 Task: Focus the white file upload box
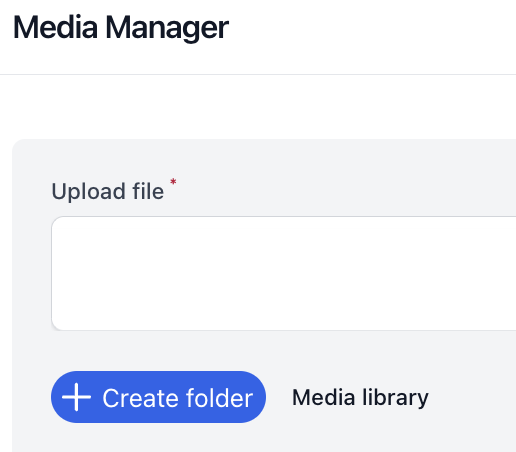point(284,273)
